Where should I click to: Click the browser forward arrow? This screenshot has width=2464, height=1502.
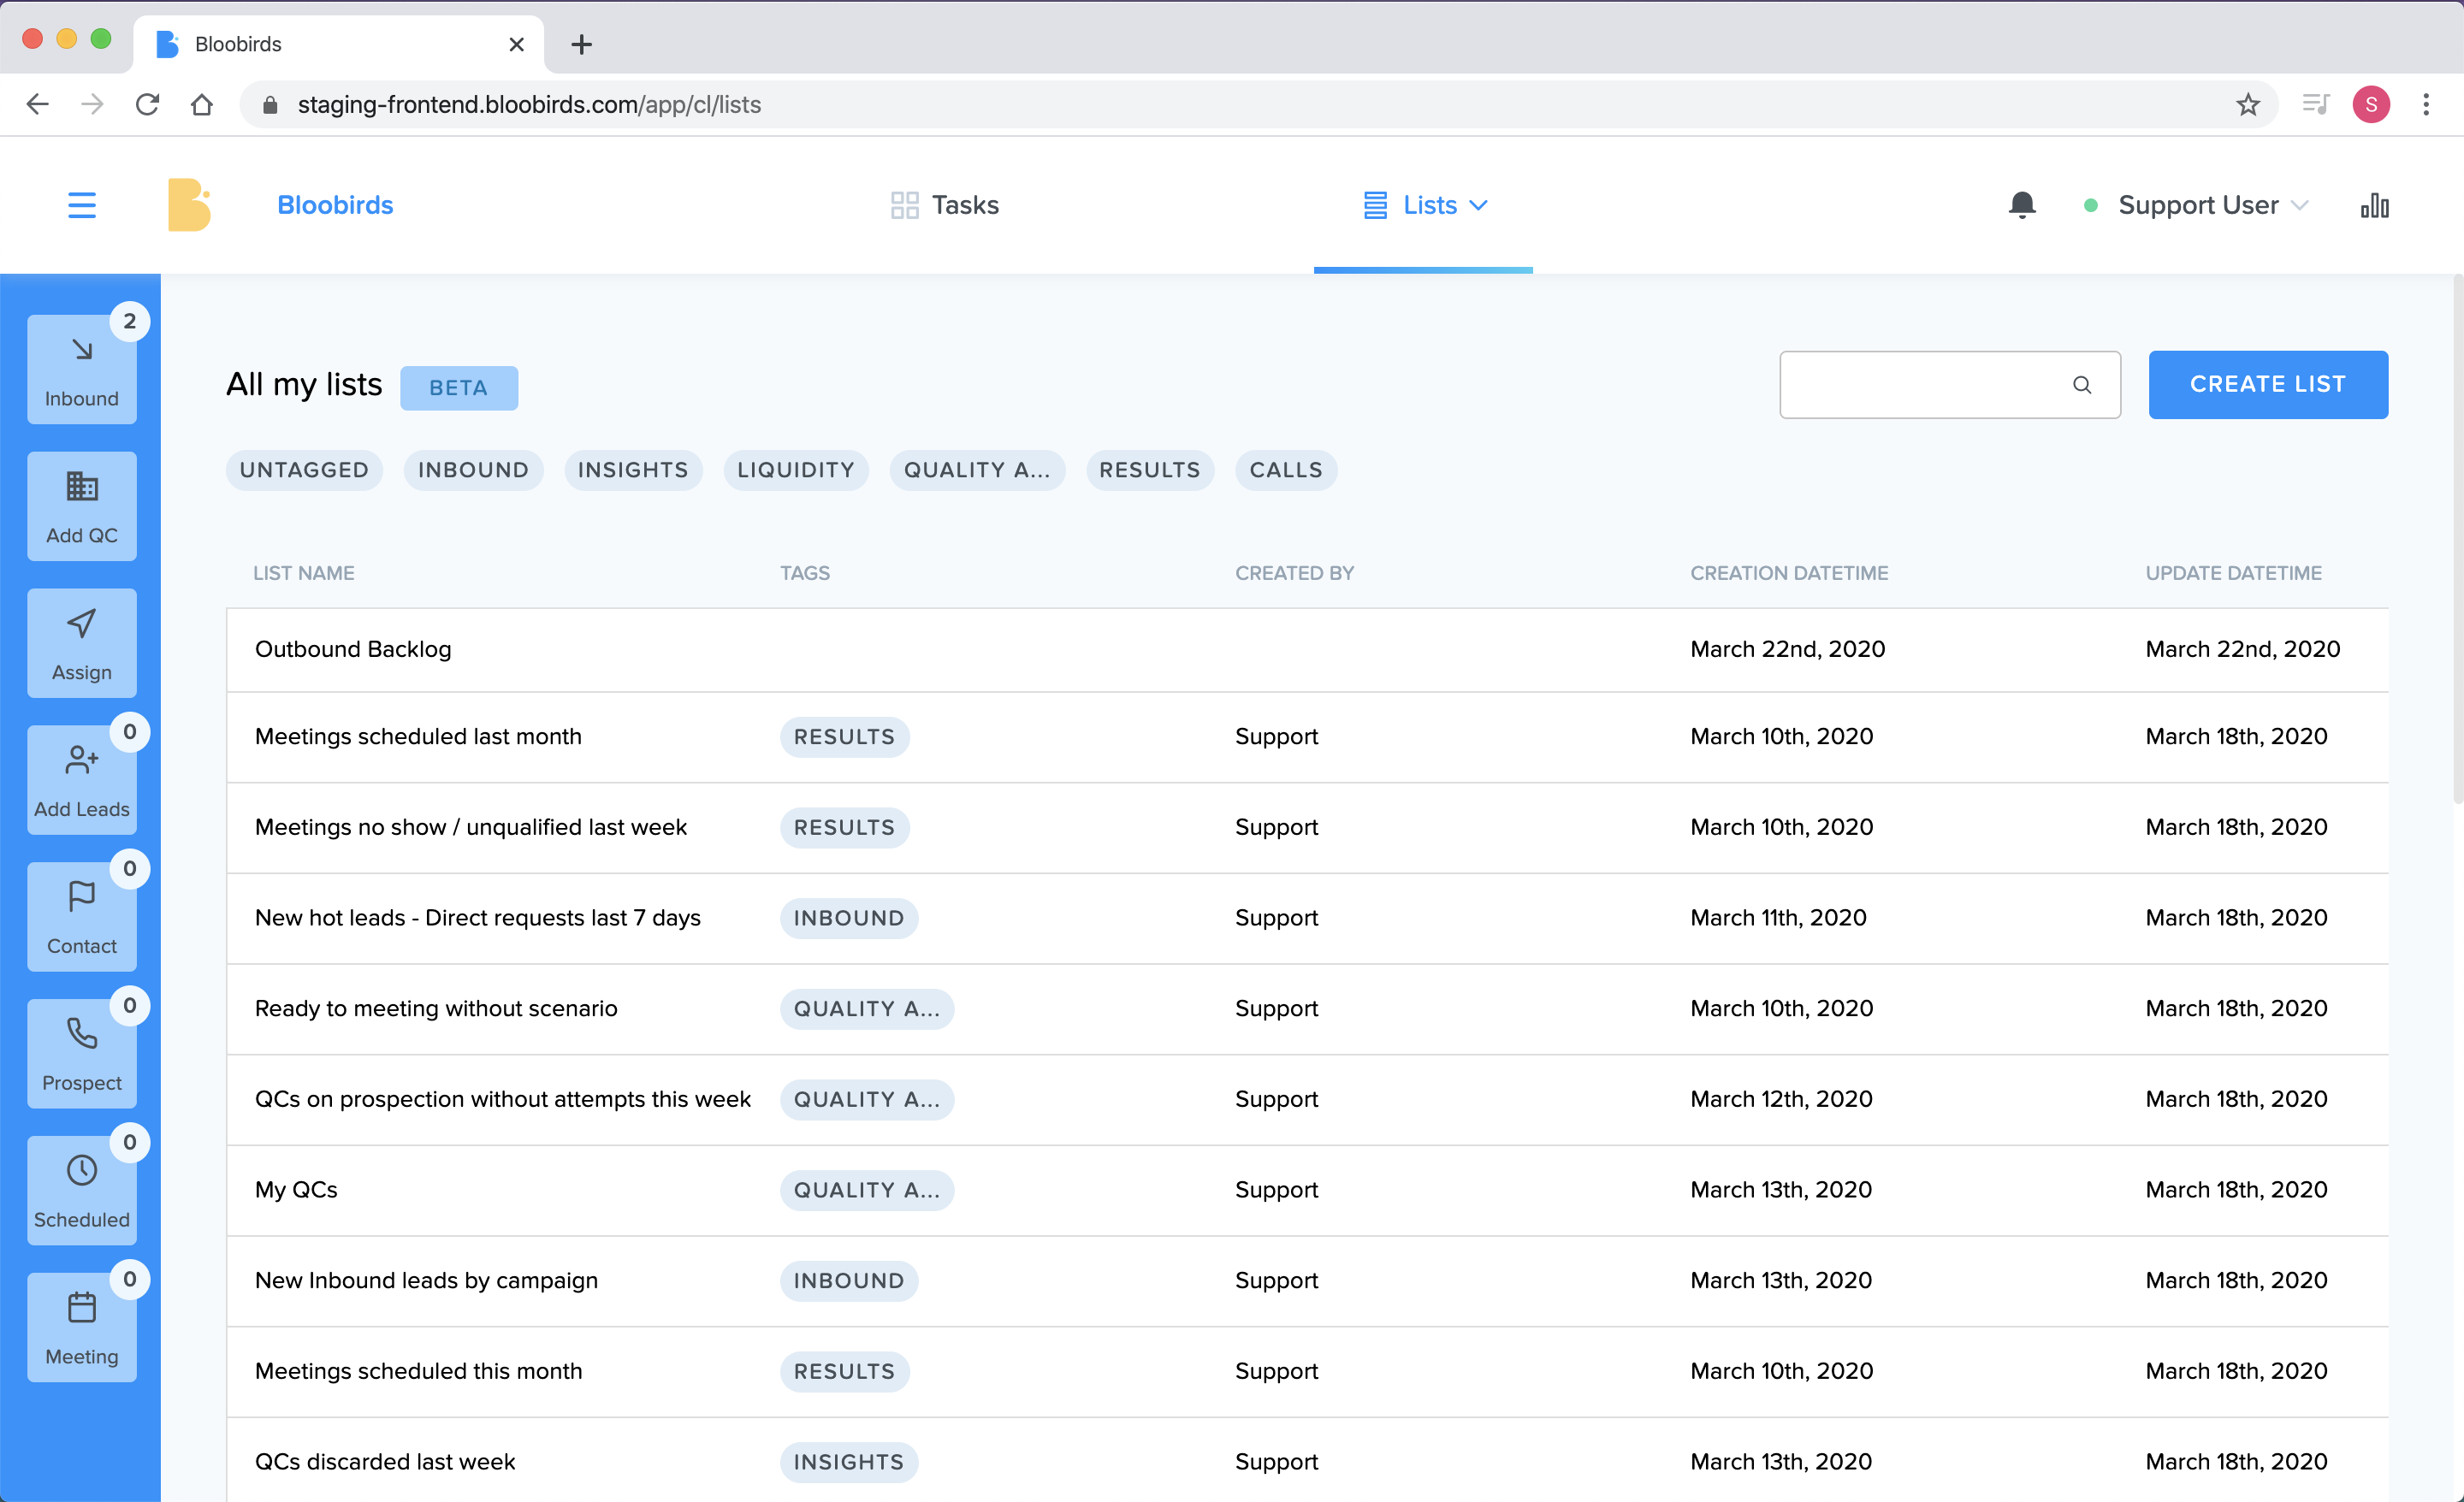[x=92, y=104]
